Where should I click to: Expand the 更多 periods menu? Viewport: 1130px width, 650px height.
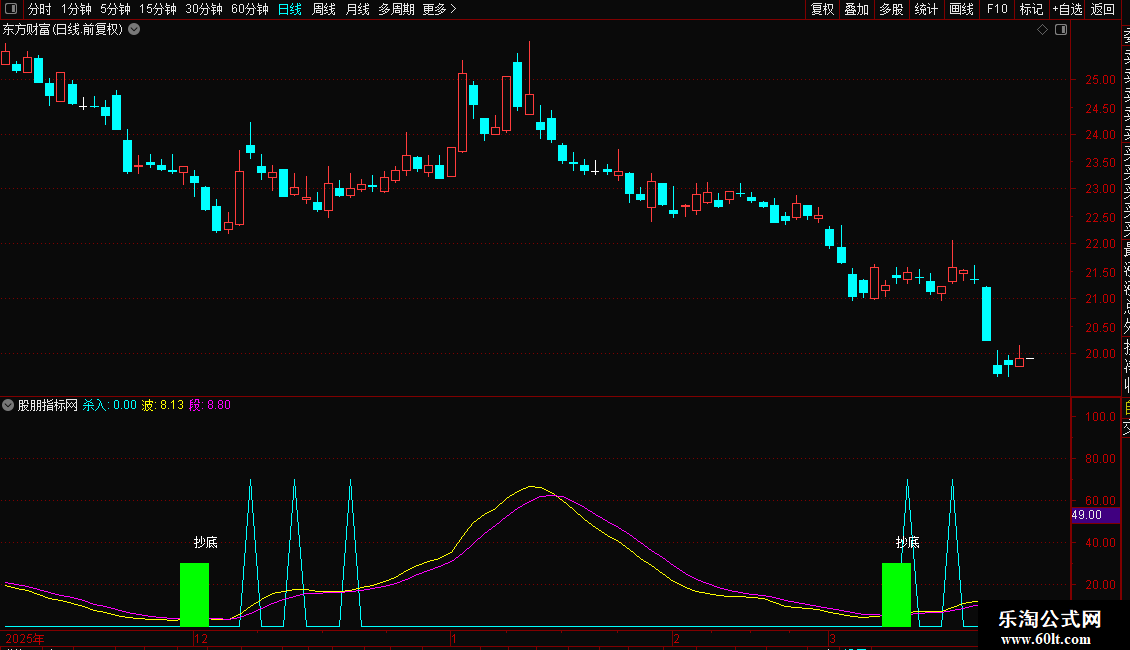(x=439, y=9)
